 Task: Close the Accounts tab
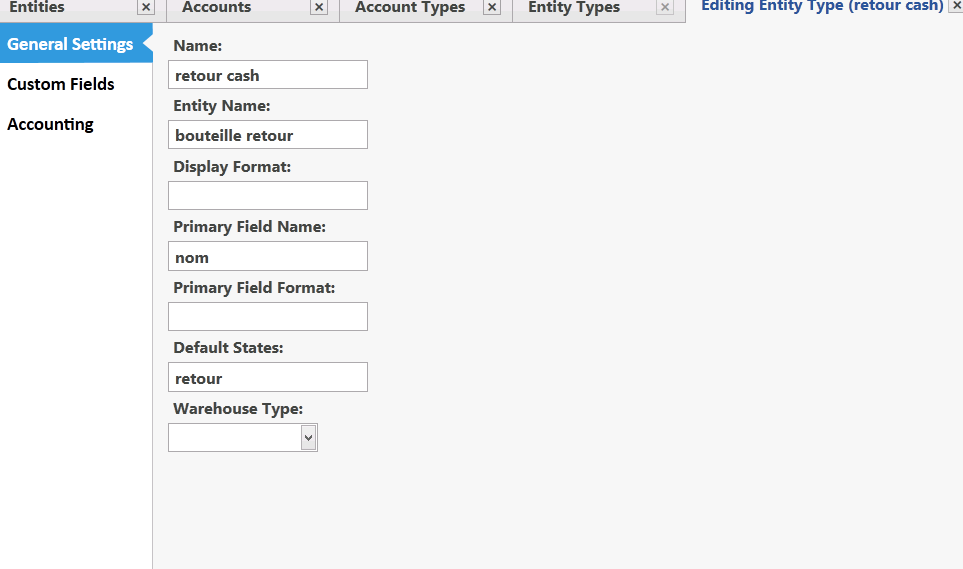click(x=319, y=7)
